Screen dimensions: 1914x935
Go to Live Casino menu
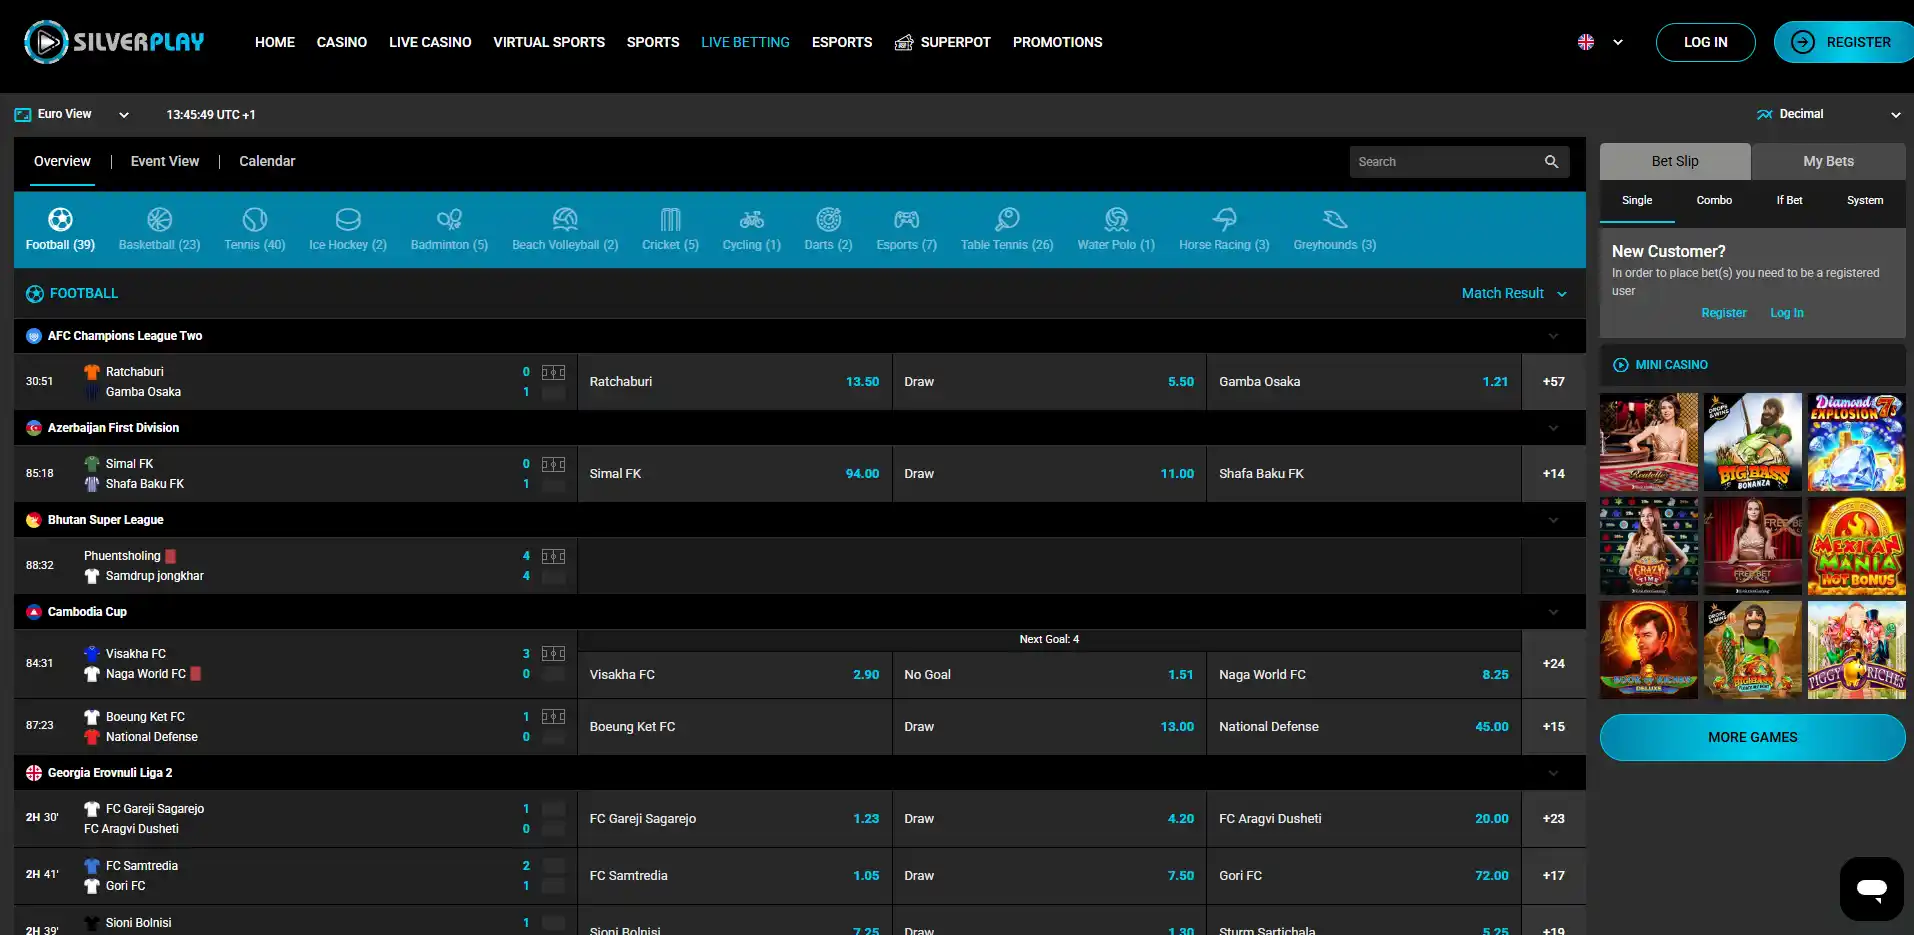[x=430, y=42]
